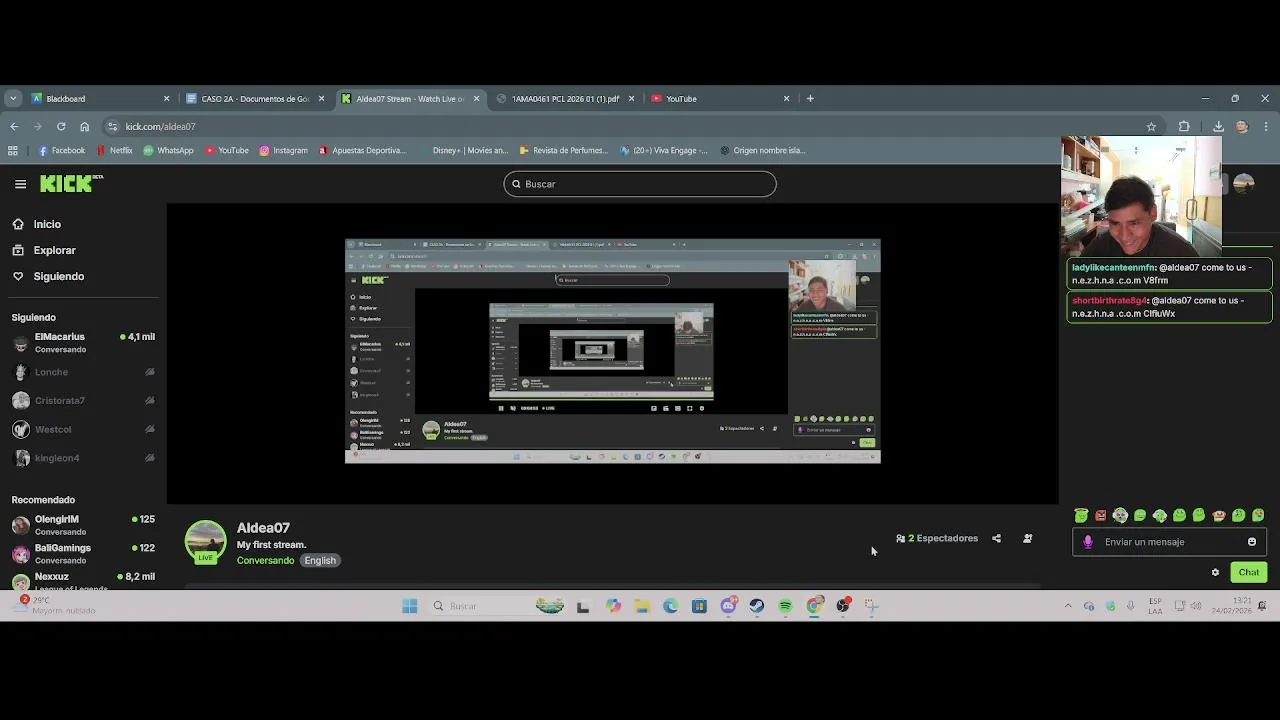
Task: Click the share stream icon
Action: click(996, 538)
